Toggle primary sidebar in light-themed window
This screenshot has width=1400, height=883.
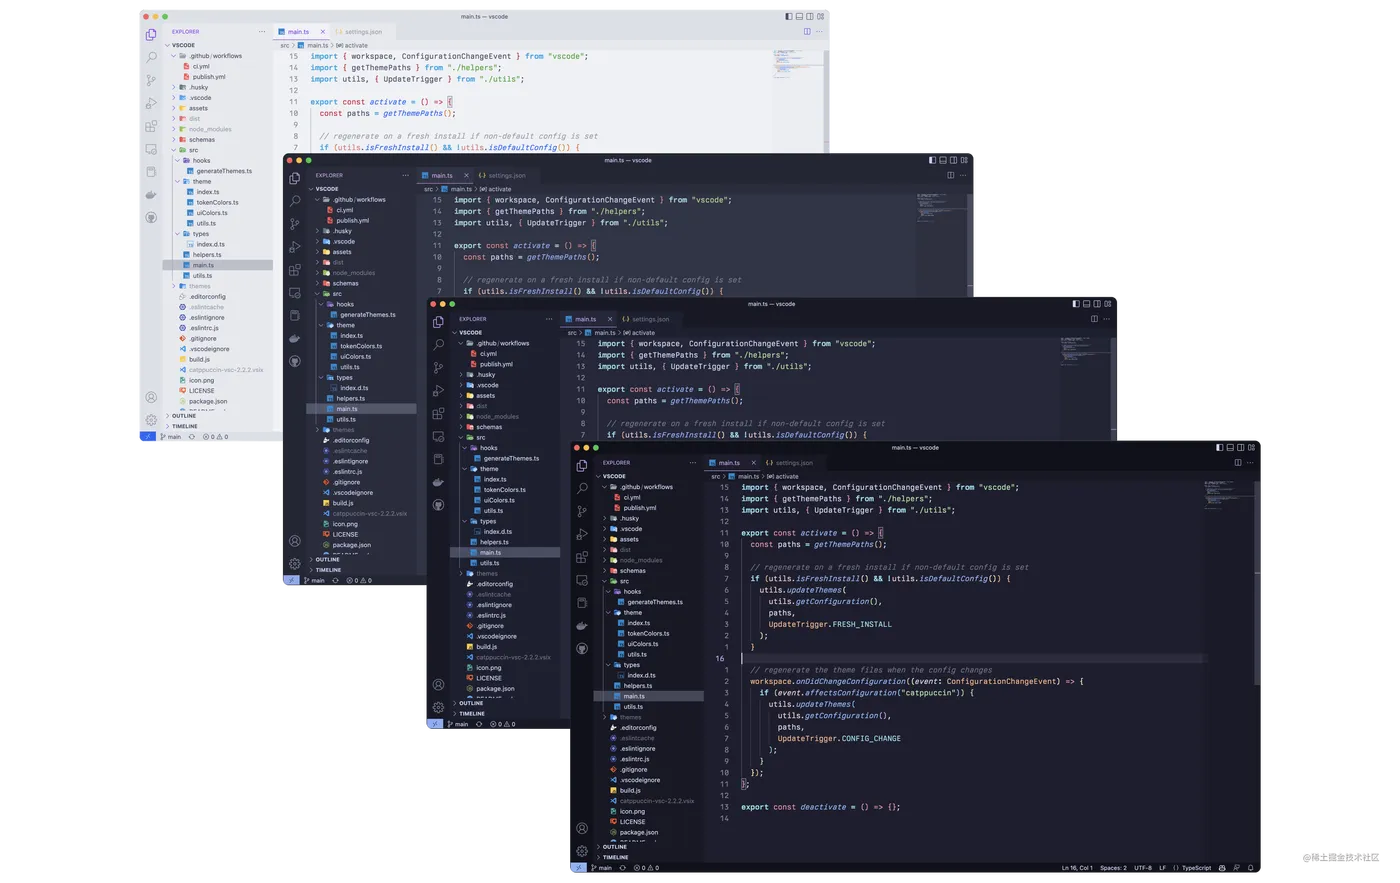(x=788, y=16)
